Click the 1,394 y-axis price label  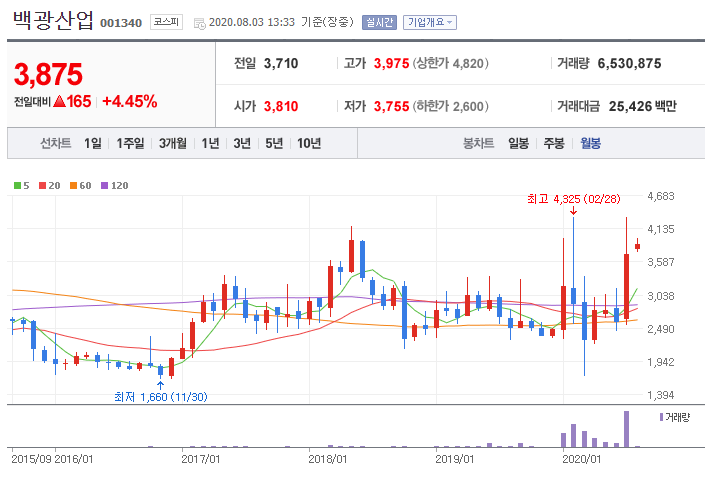click(660, 395)
